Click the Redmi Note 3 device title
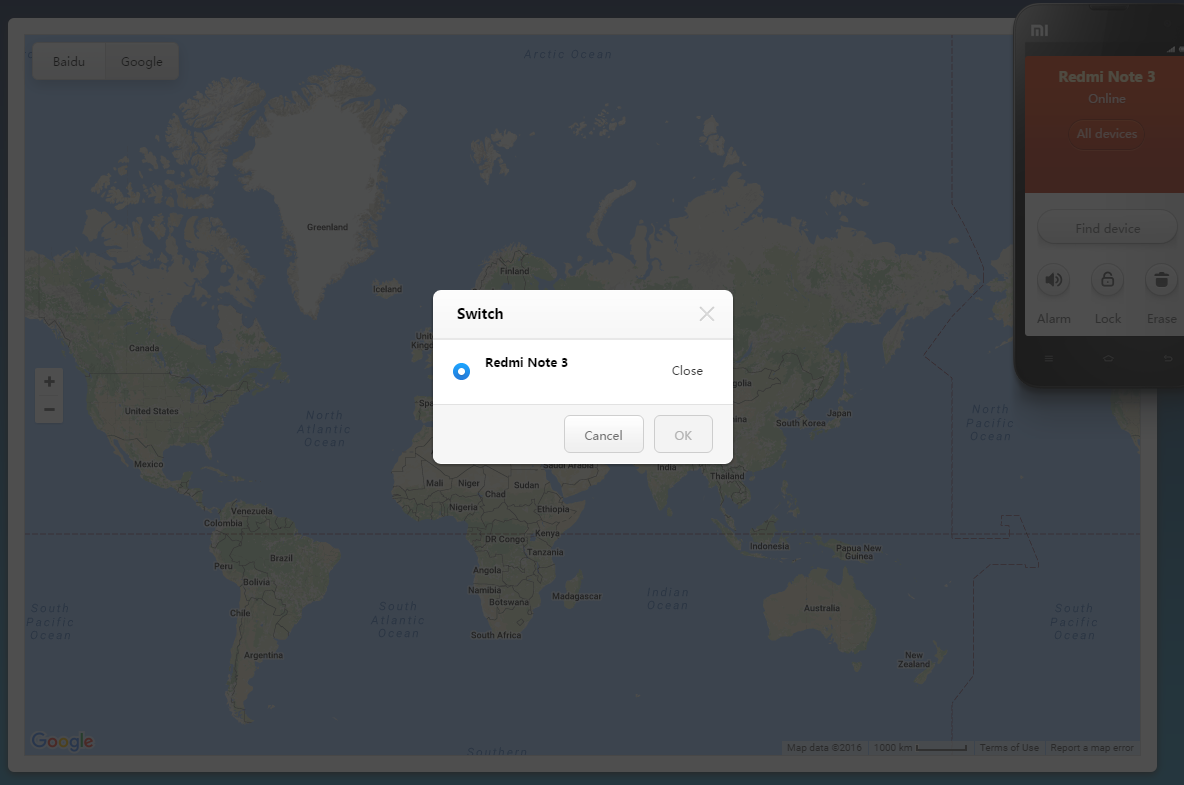The width and height of the screenshot is (1184, 785). 1106,77
